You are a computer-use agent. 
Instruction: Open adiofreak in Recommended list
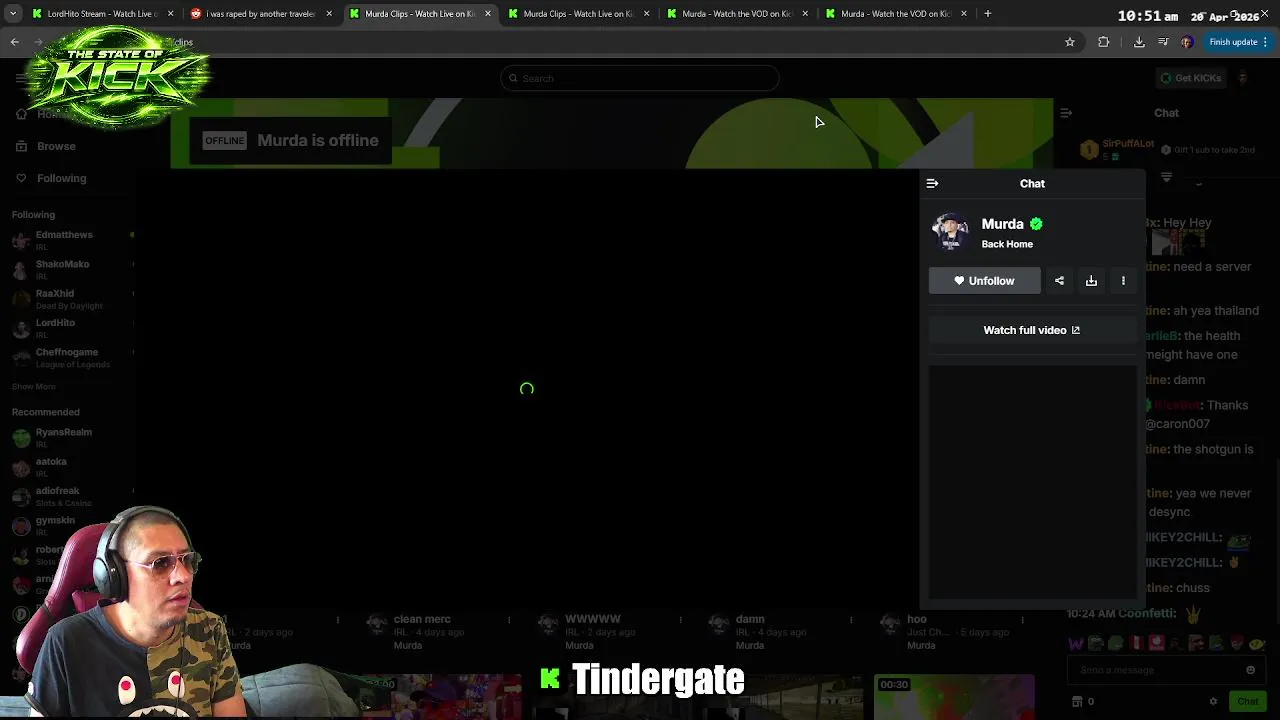[70, 496]
